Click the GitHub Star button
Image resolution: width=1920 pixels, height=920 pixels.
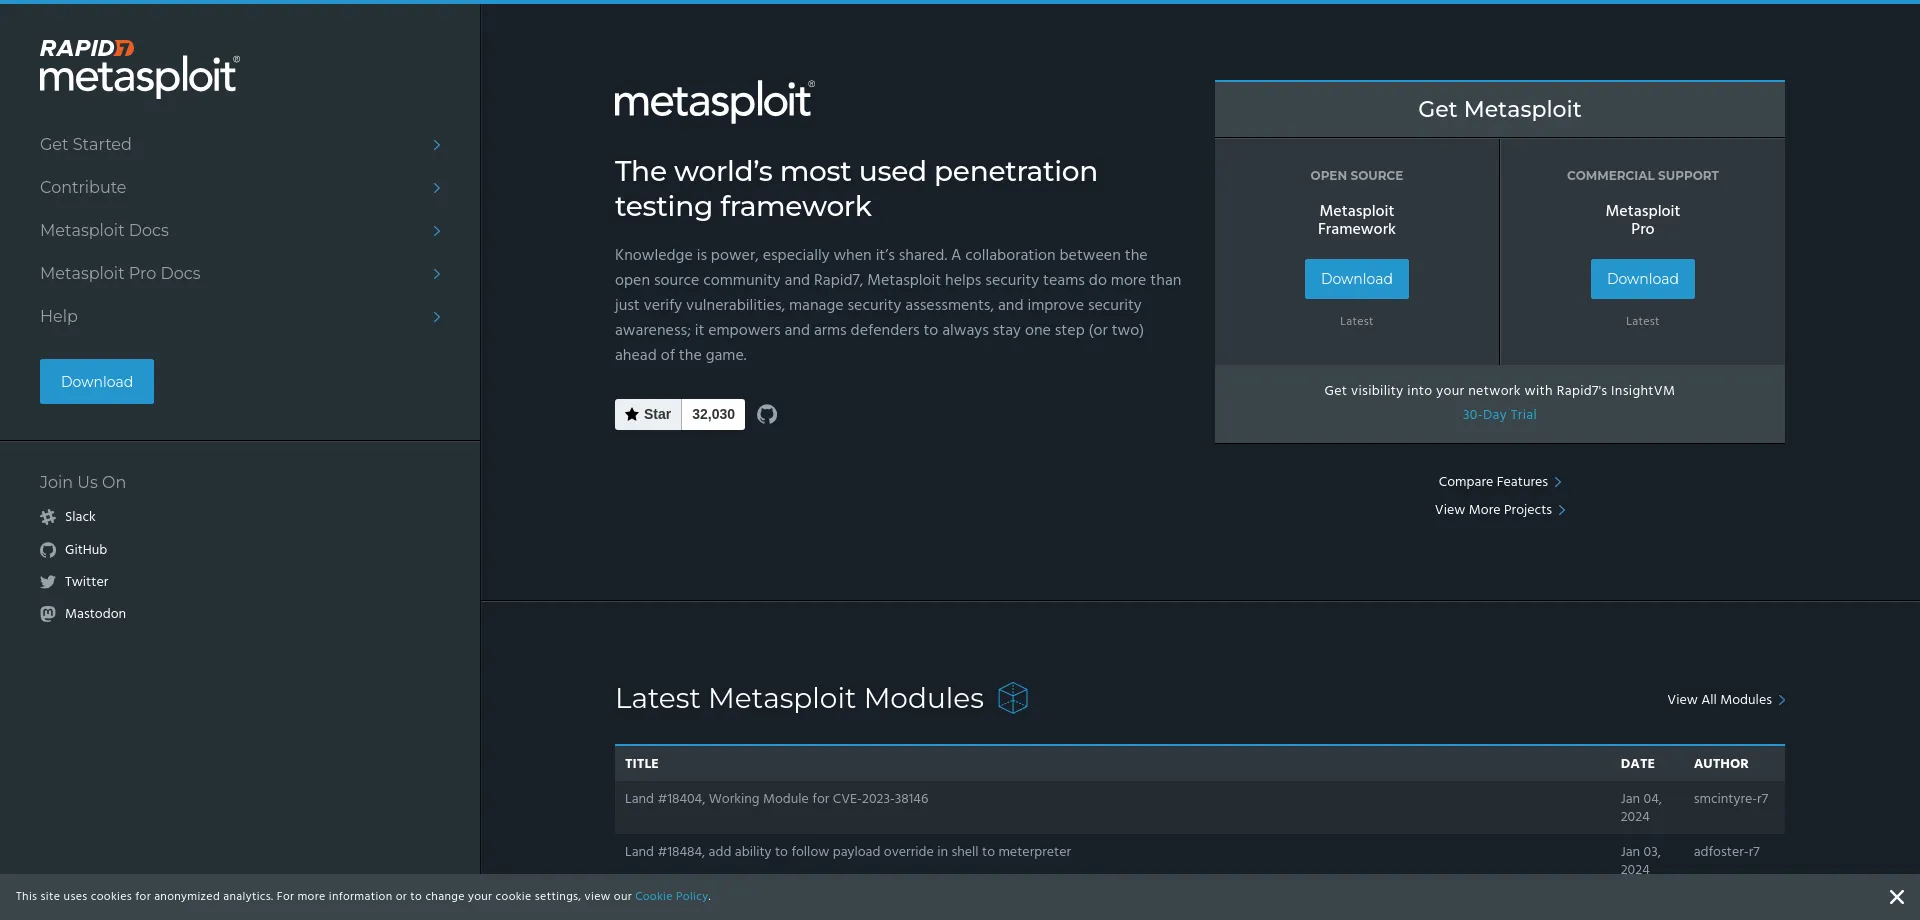pos(648,414)
